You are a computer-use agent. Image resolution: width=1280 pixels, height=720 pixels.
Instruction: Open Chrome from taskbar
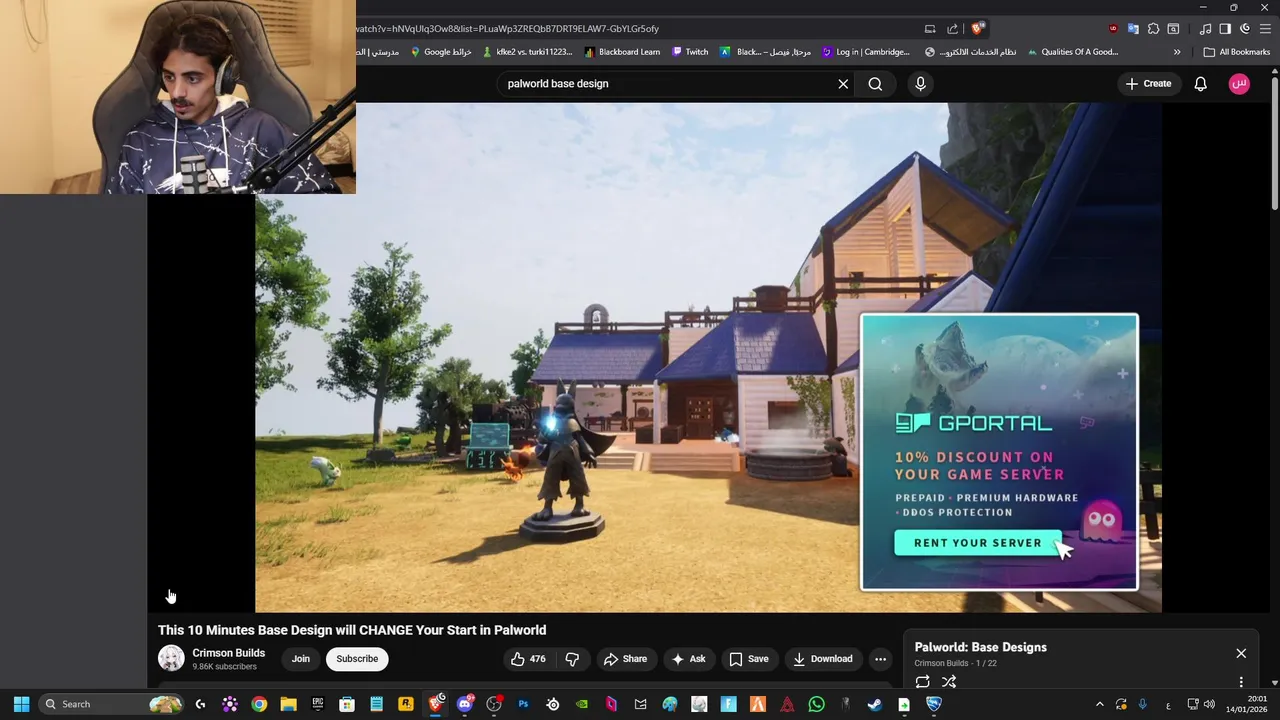tap(259, 704)
